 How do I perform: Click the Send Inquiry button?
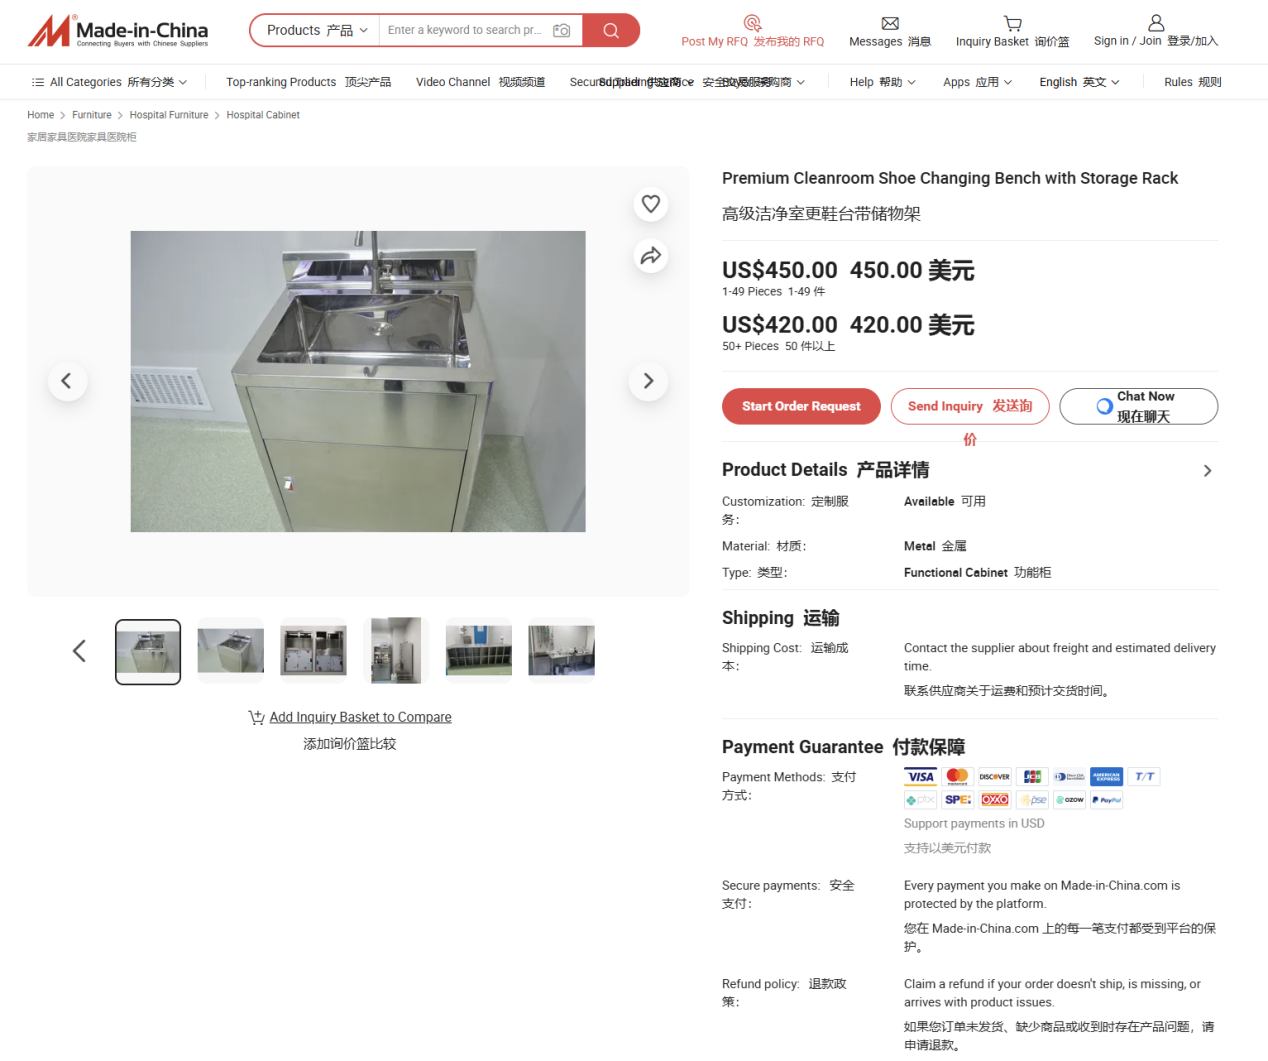[970, 406]
